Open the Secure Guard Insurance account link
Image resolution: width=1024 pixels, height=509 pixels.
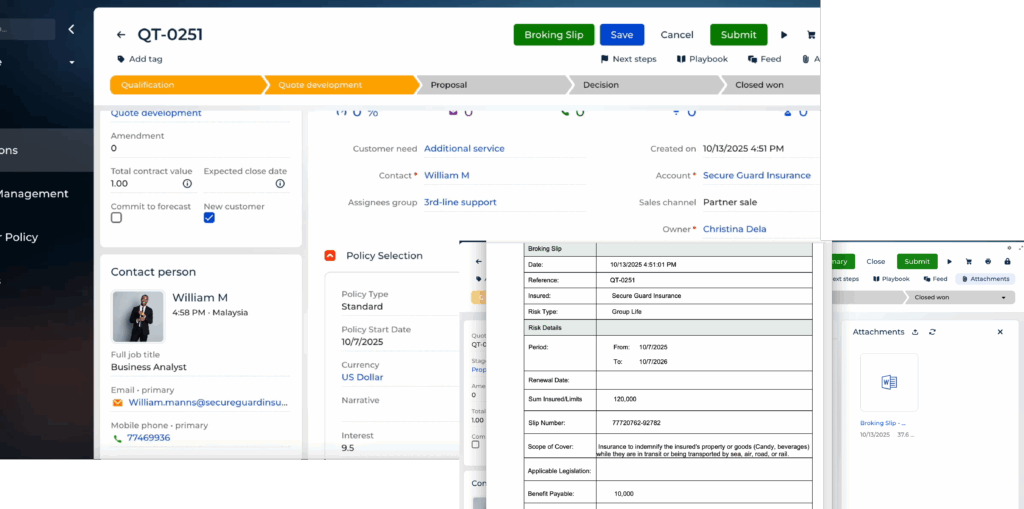click(x=756, y=176)
